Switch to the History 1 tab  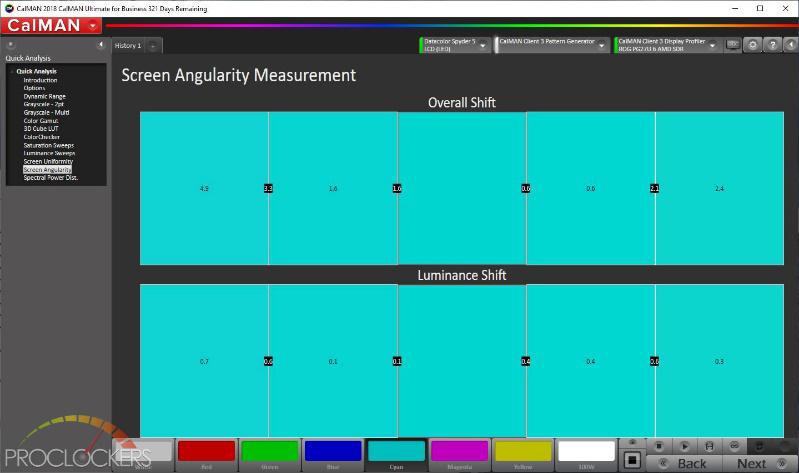tap(128, 46)
